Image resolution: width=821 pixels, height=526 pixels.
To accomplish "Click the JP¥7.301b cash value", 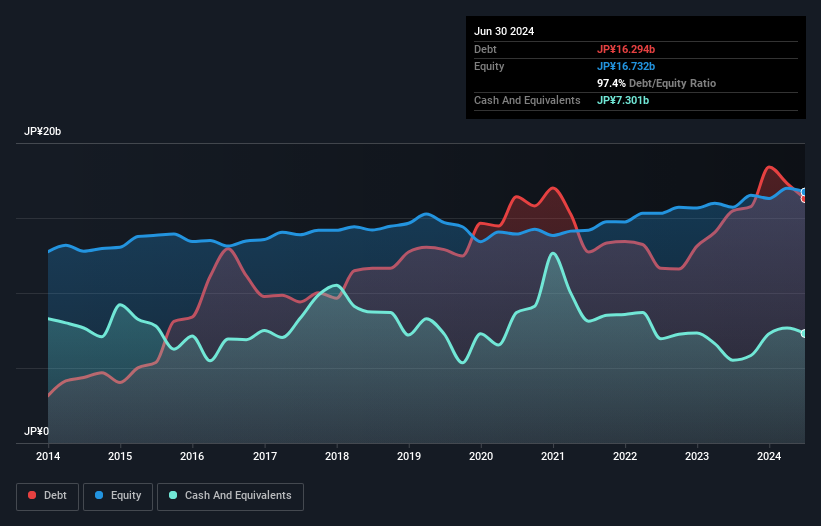I will 623,100.
